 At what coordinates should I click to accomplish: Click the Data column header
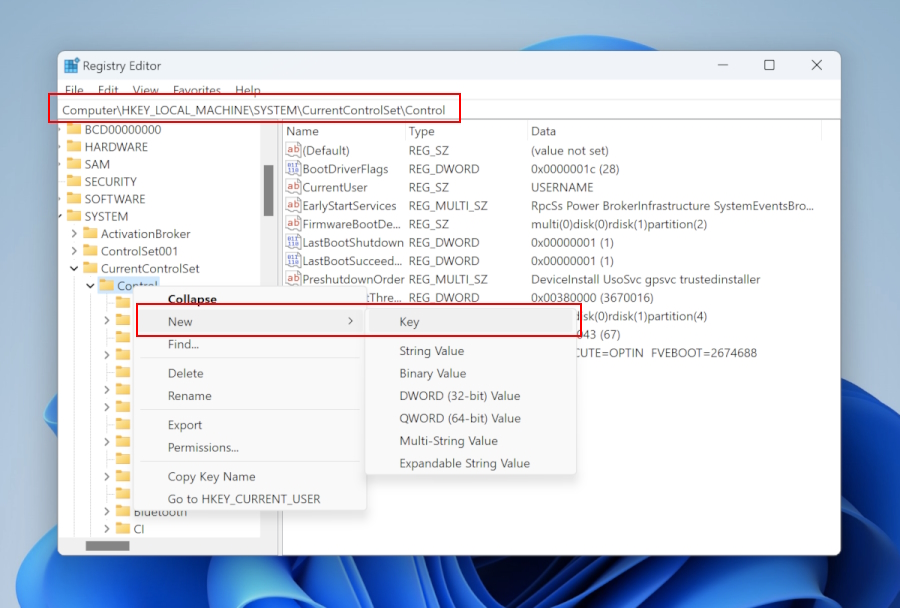[543, 131]
